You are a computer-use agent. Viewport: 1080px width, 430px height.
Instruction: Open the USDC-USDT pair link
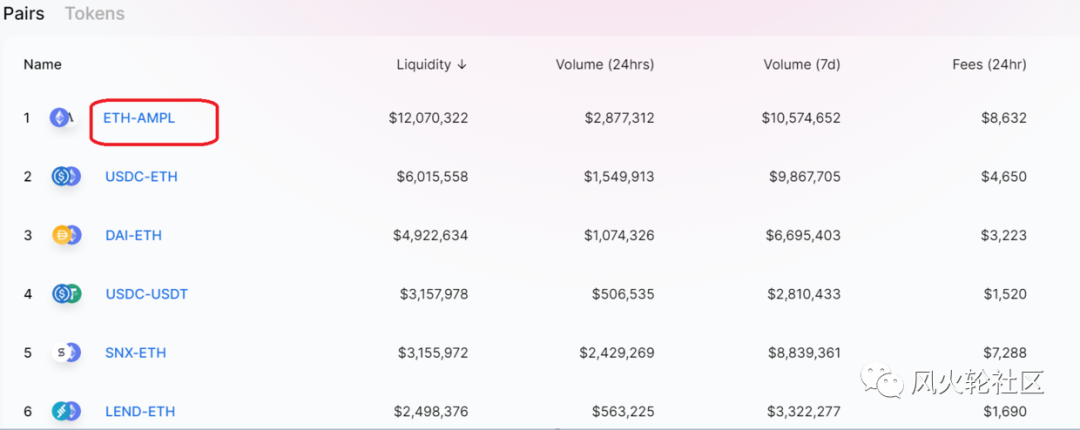146,294
